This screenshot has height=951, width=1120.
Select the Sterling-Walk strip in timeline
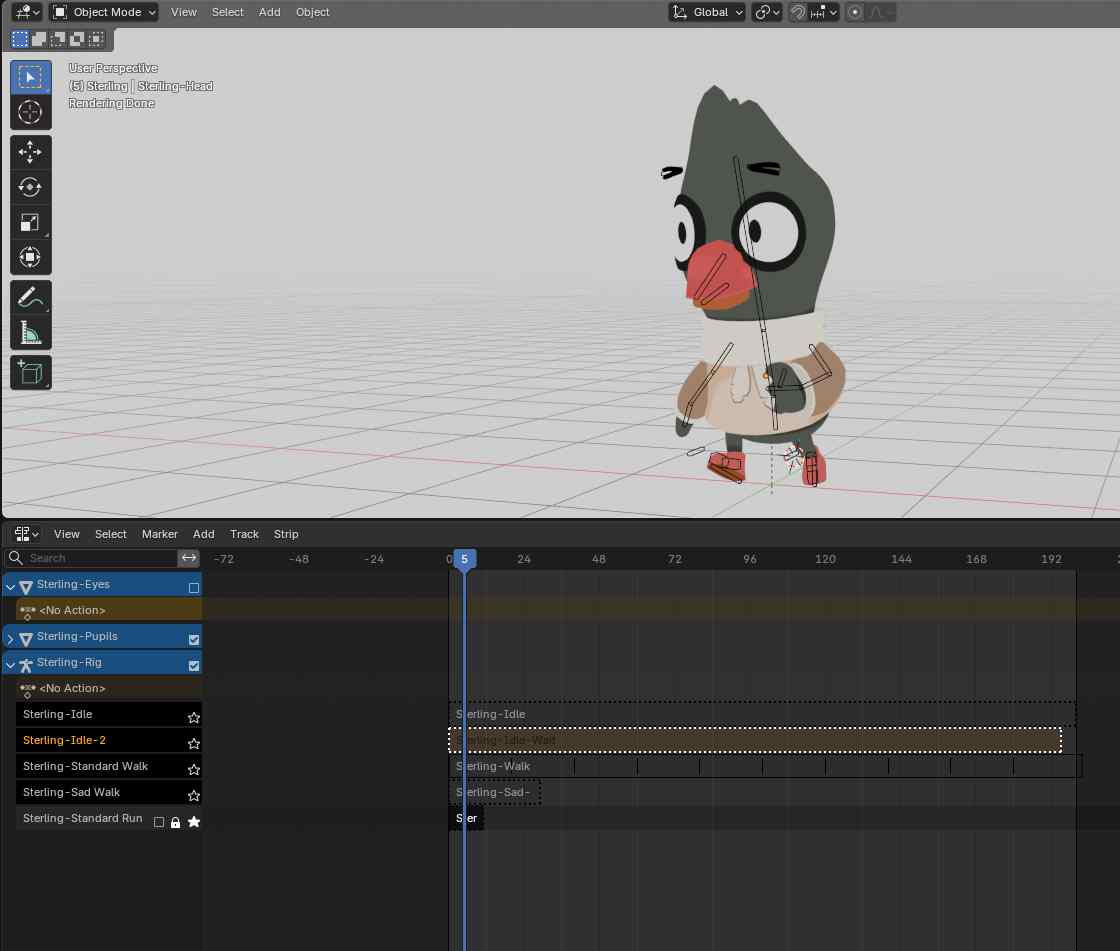pyautogui.click(x=766, y=766)
